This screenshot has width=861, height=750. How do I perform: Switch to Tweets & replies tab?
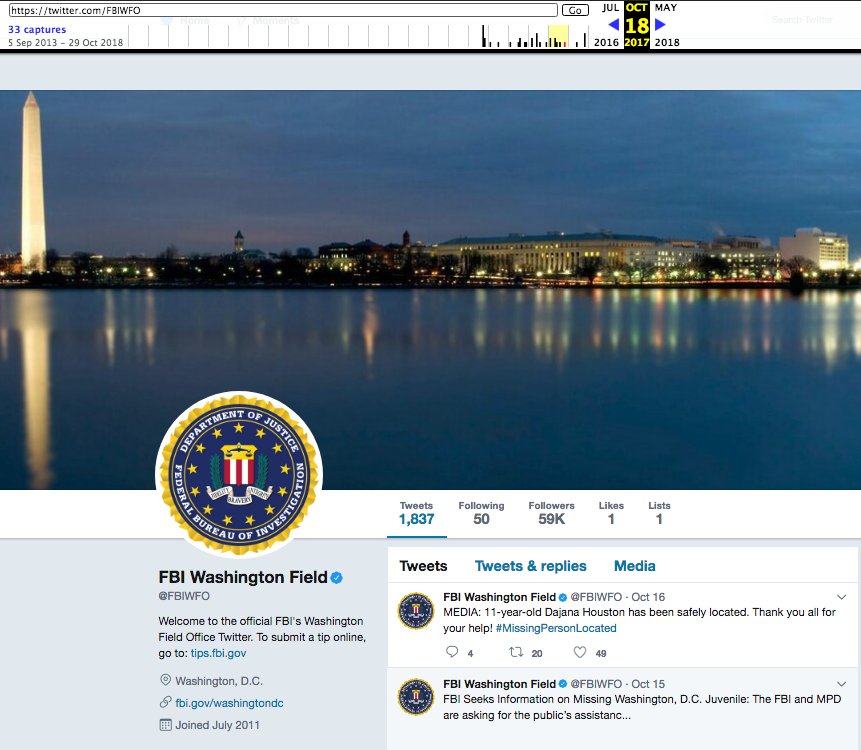530,566
